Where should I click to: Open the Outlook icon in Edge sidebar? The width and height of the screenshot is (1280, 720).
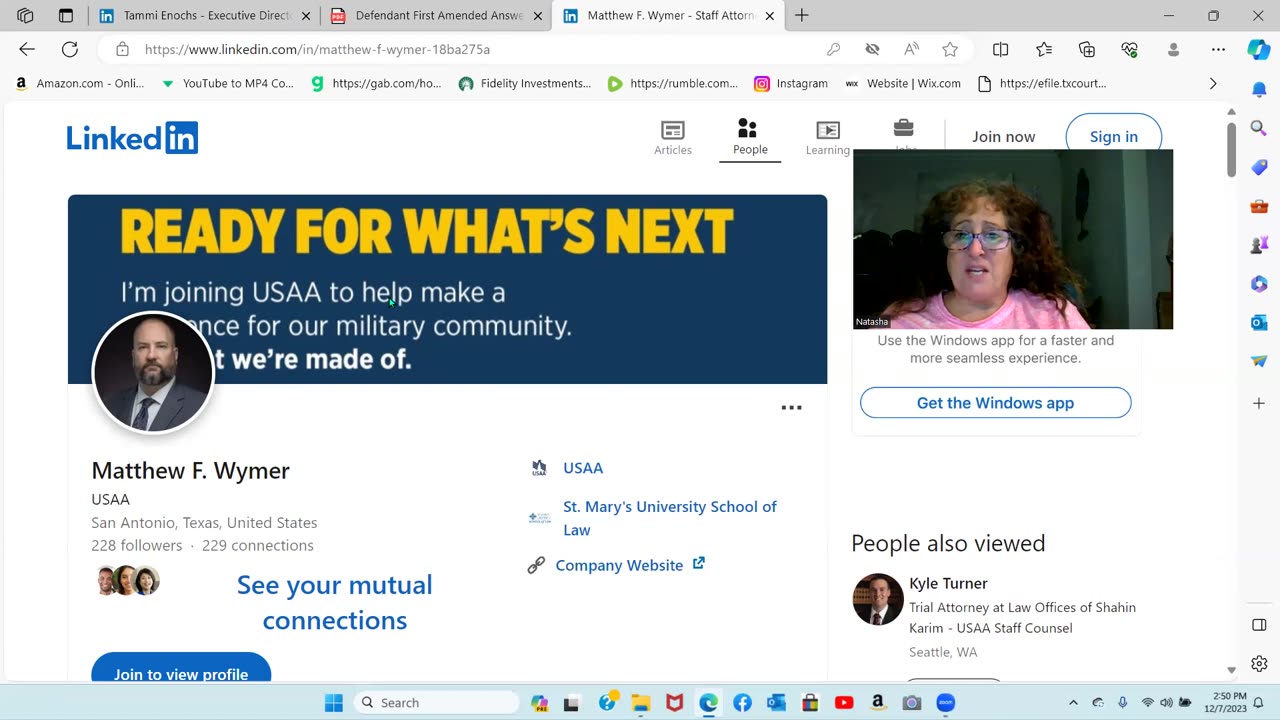click(x=1259, y=322)
